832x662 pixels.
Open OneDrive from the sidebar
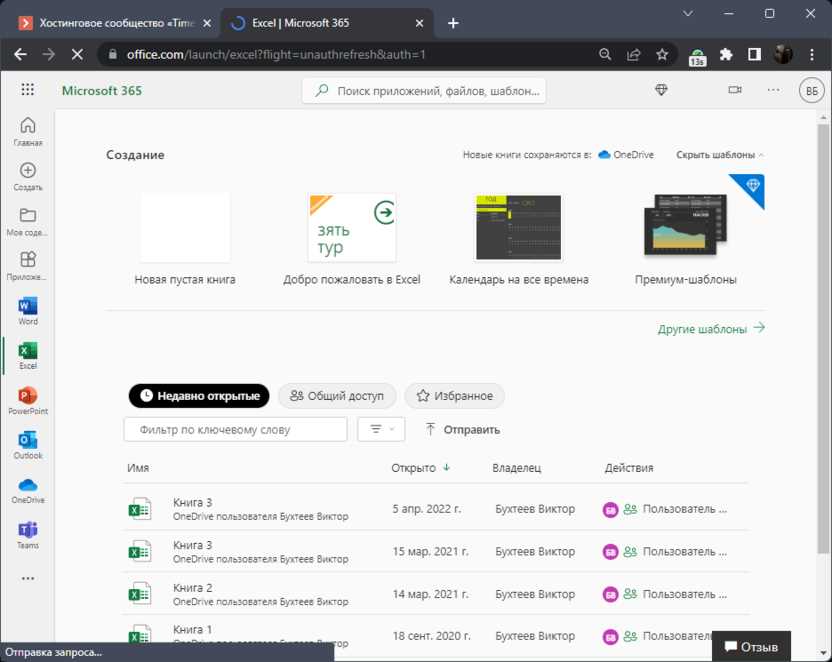(x=28, y=490)
